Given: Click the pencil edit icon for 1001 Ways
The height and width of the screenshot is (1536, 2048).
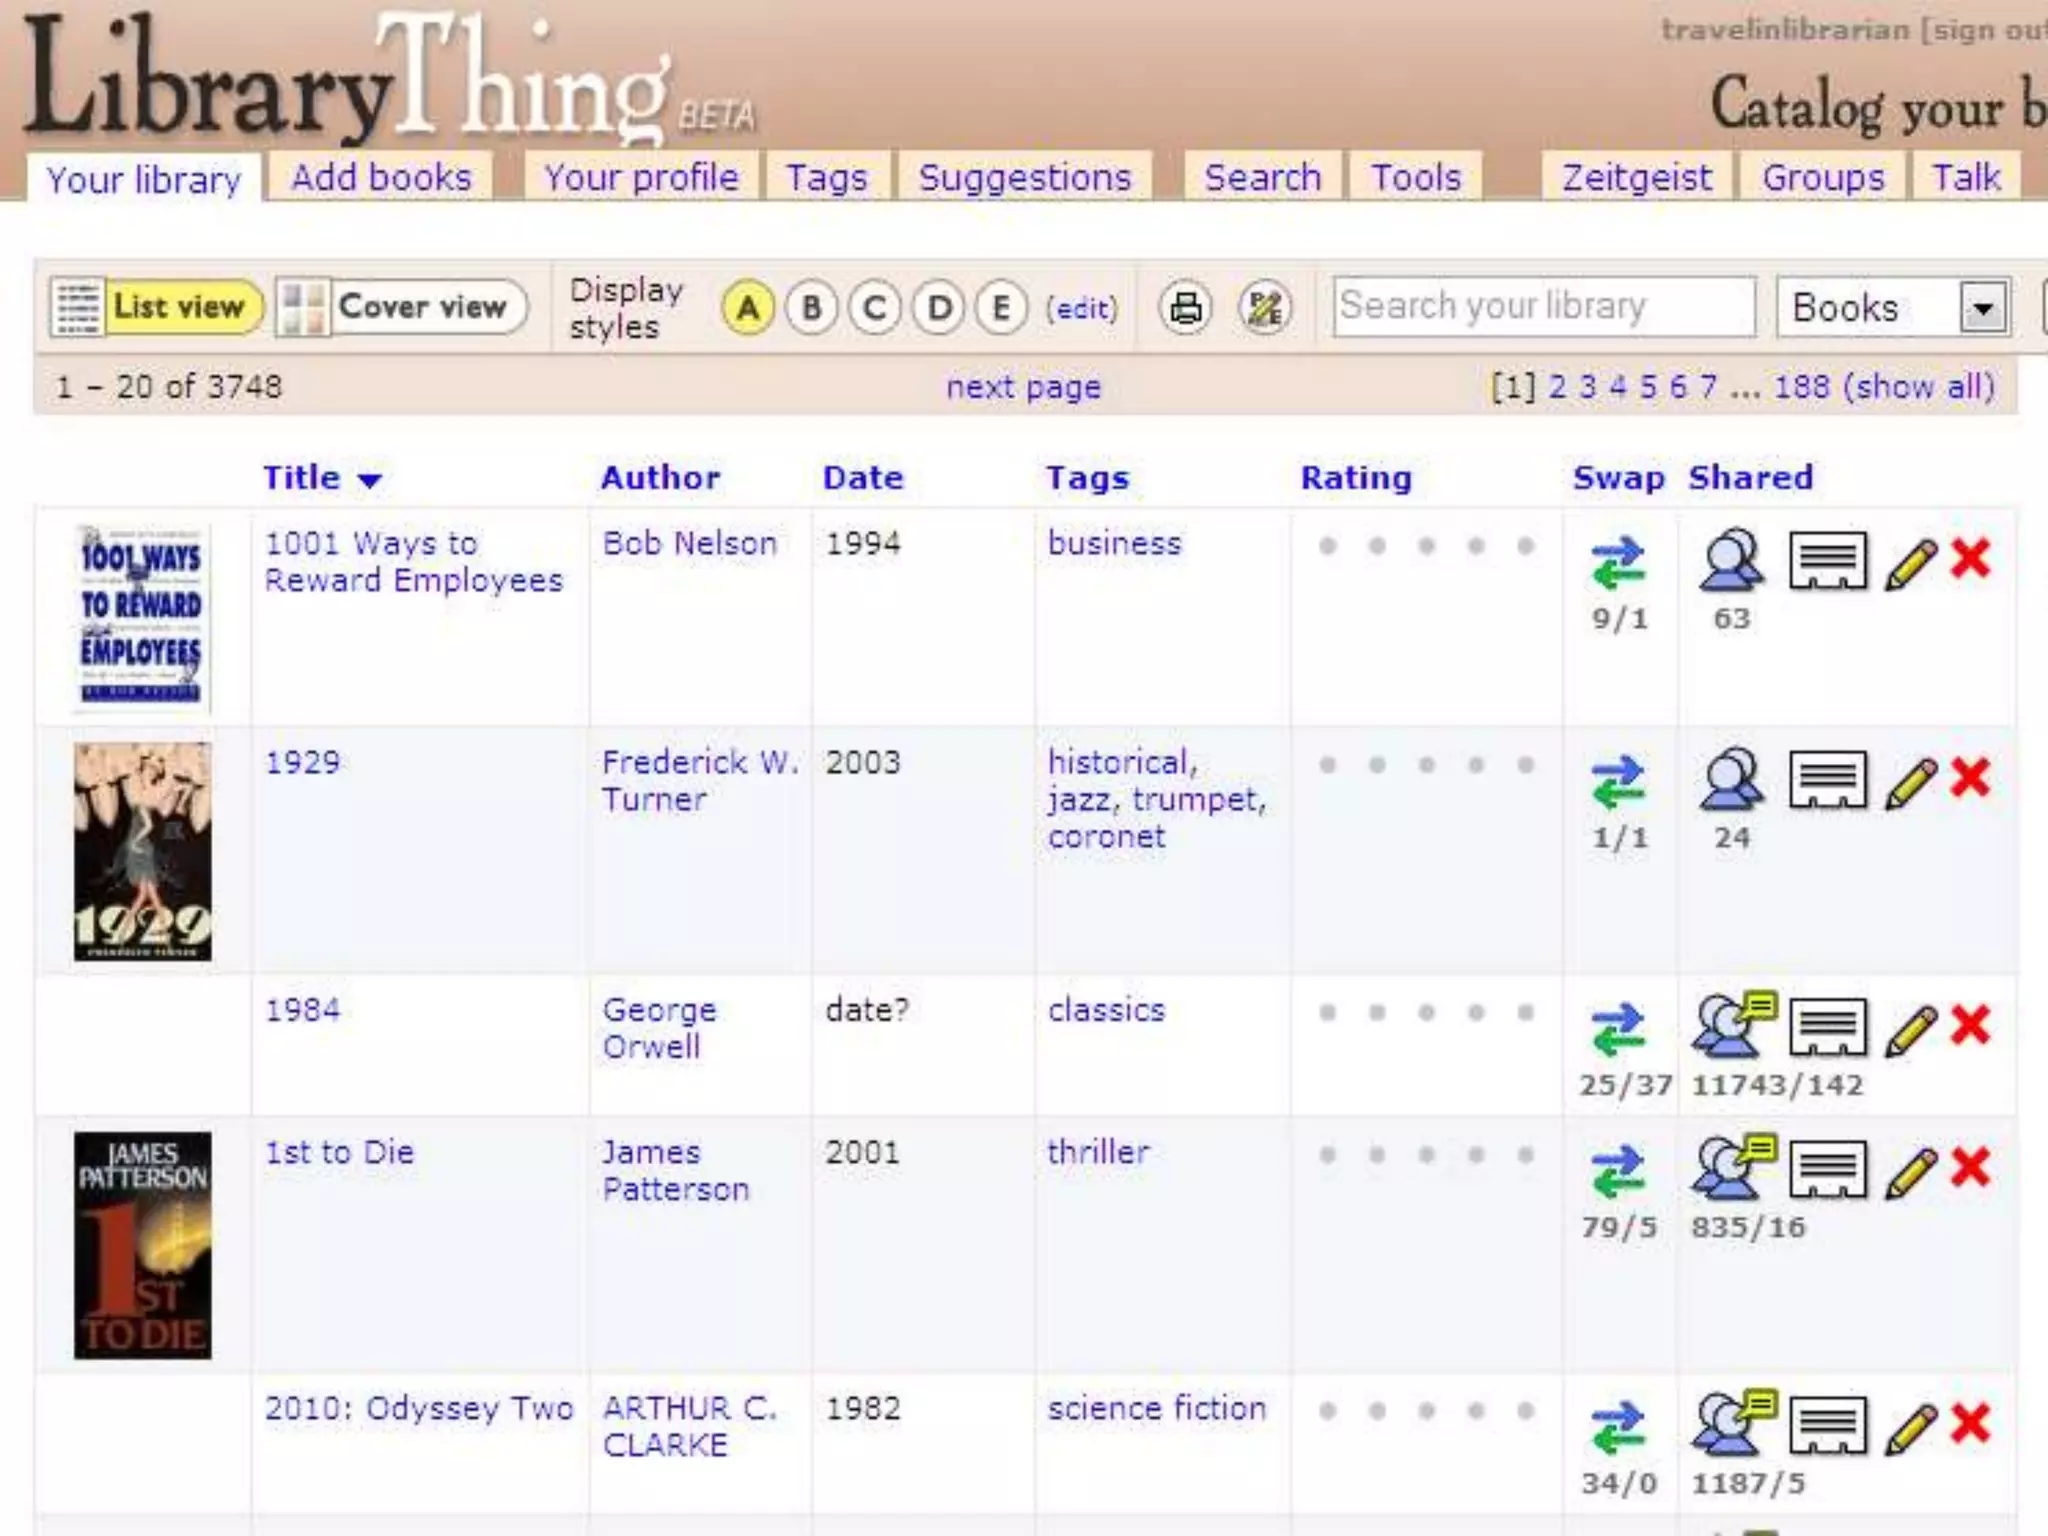Looking at the screenshot, I should point(1911,564).
